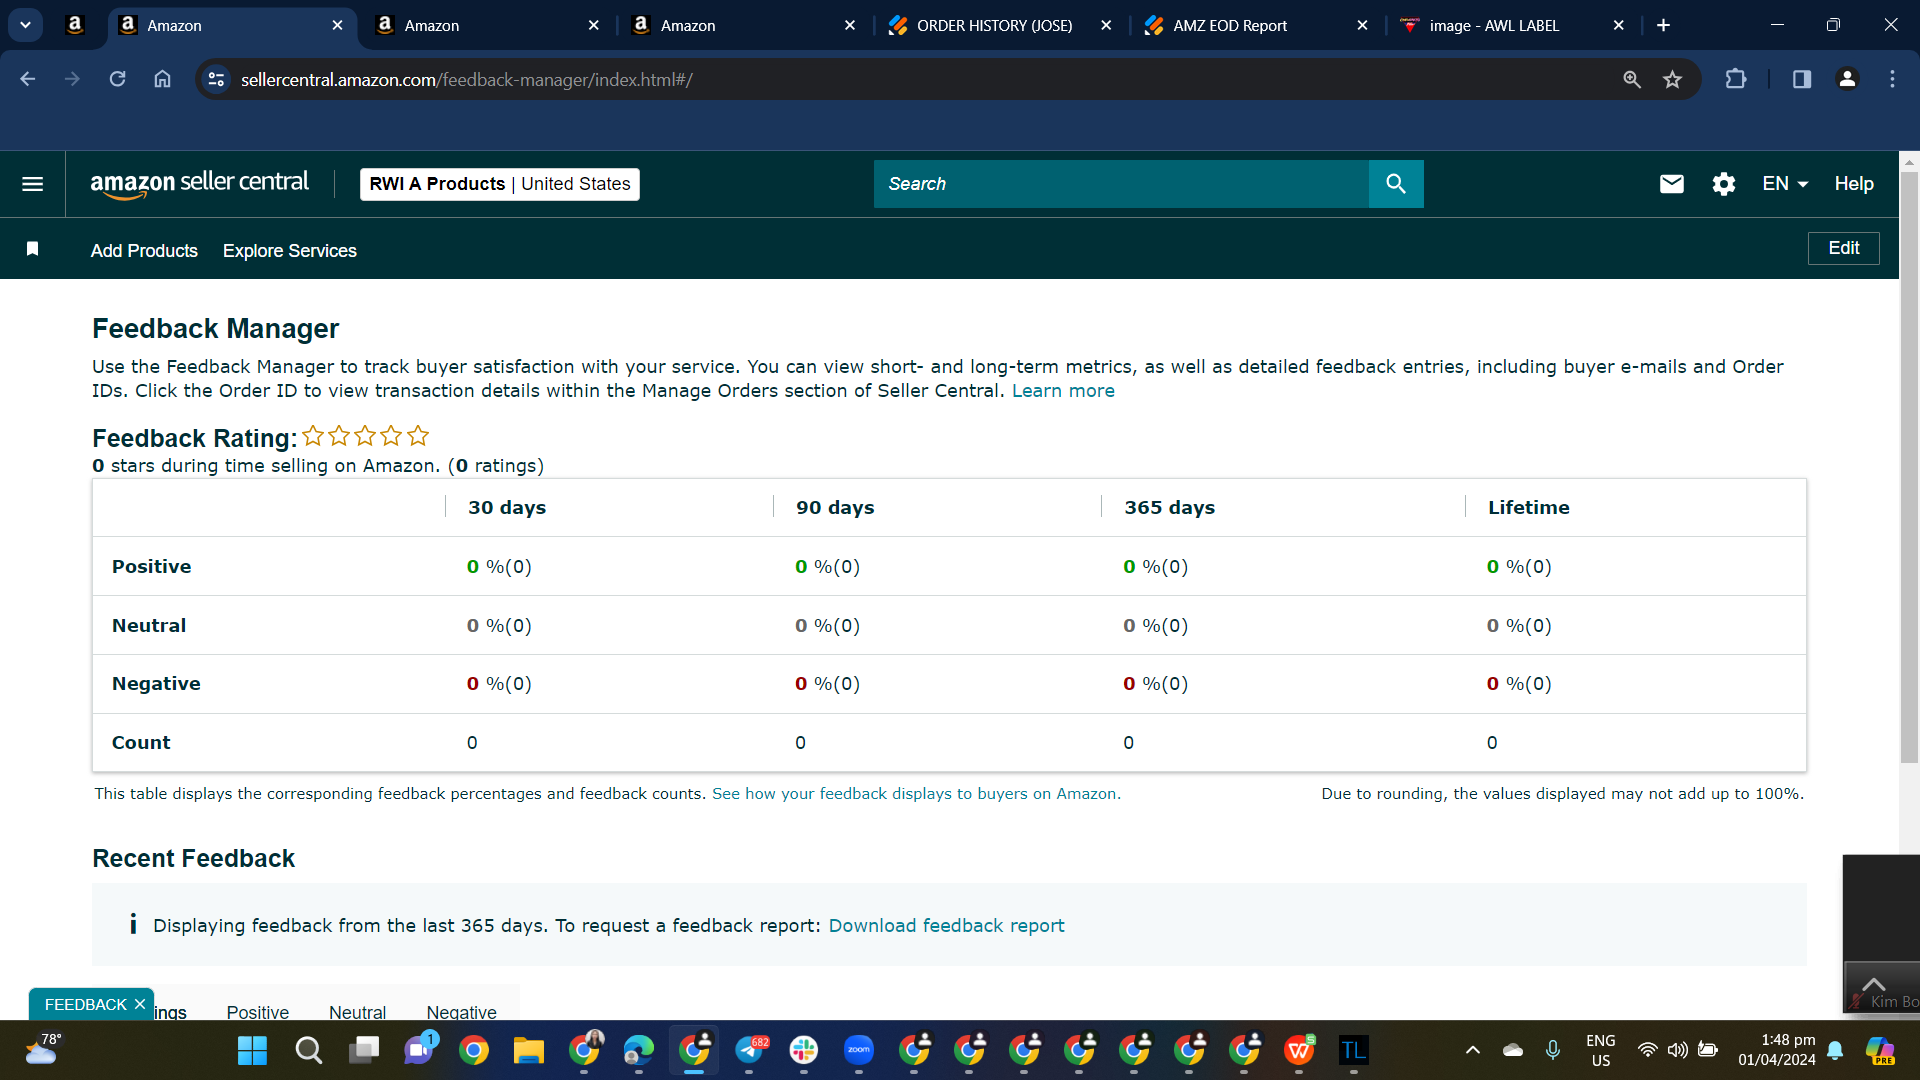
Task: Open the Chrome profile icon
Action: (x=1848, y=79)
